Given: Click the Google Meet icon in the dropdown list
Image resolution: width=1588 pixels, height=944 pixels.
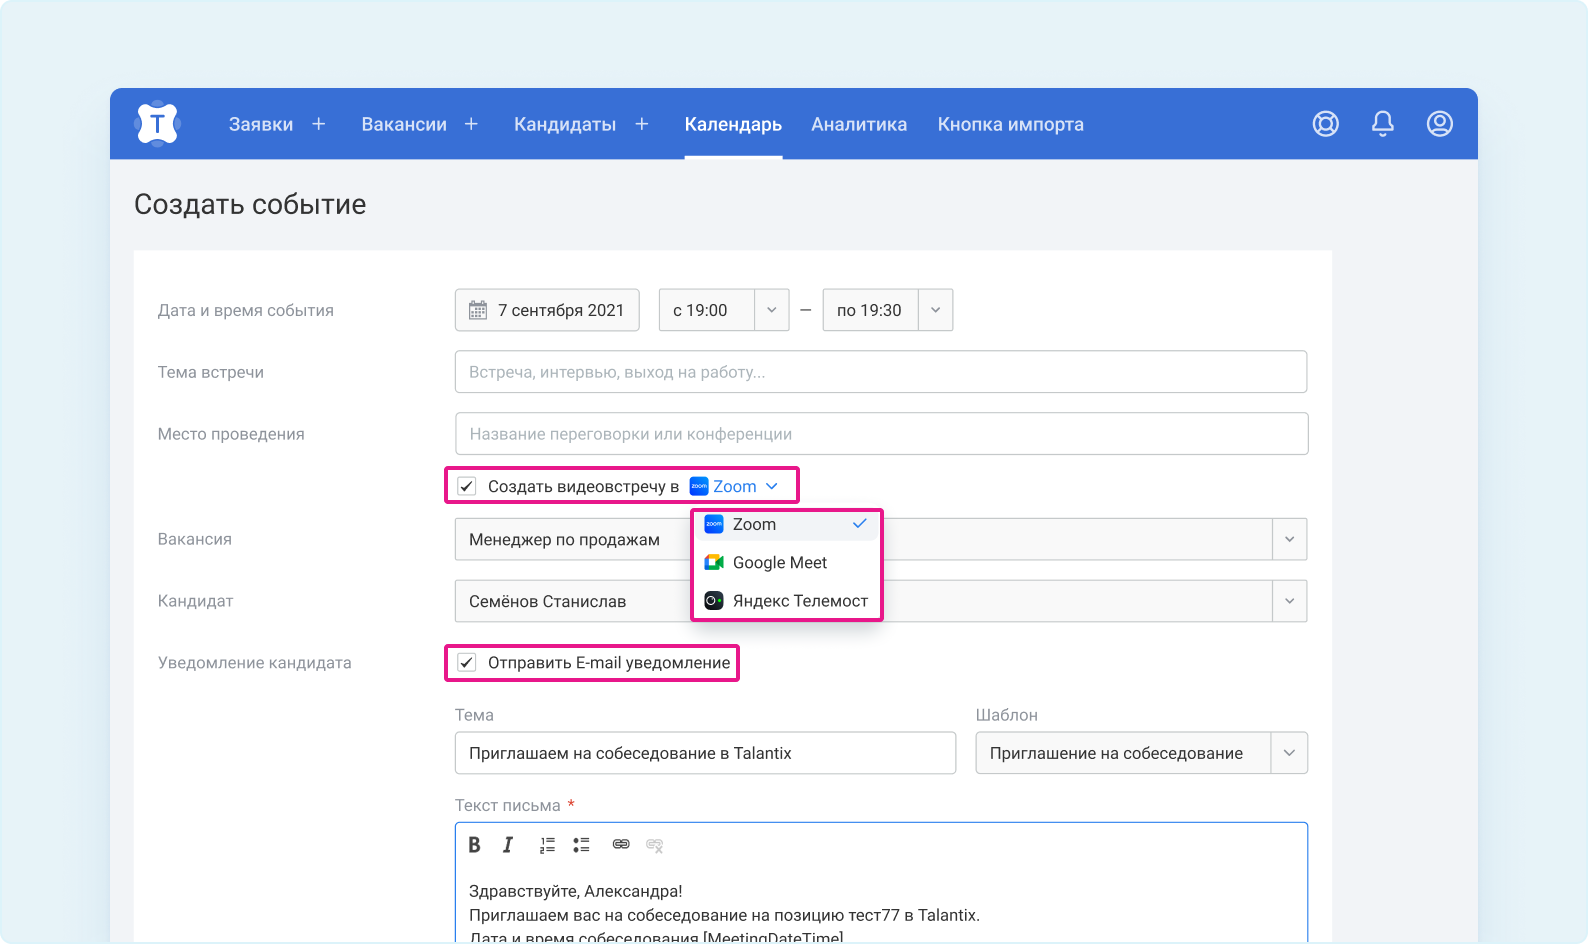Looking at the screenshot, I should pos(714,563).
